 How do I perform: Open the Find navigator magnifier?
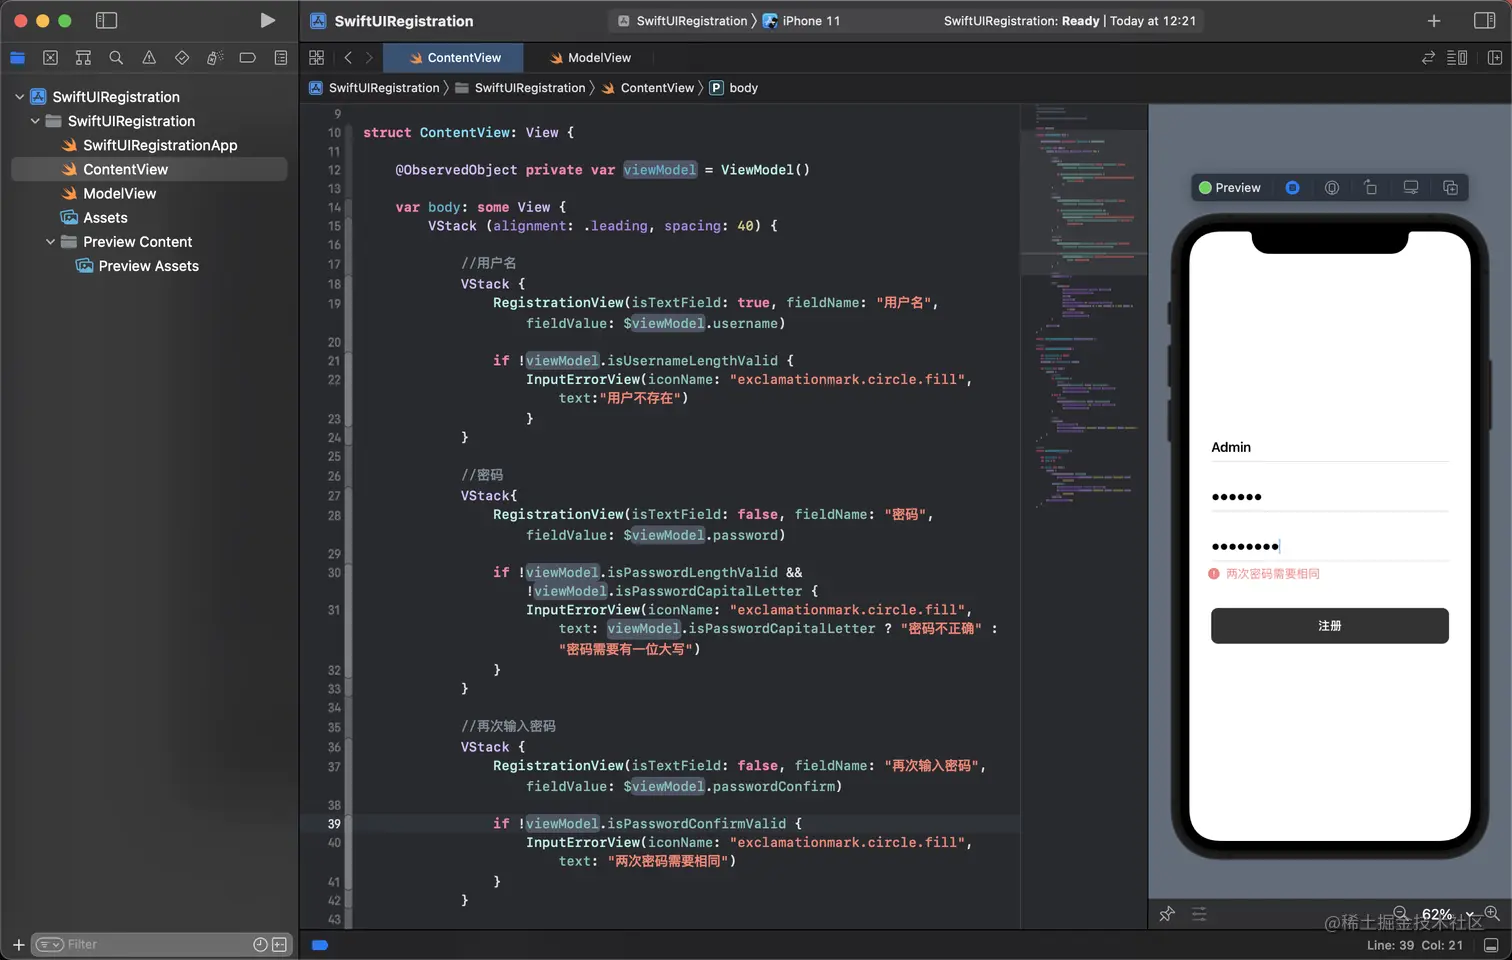coord(116,58)
